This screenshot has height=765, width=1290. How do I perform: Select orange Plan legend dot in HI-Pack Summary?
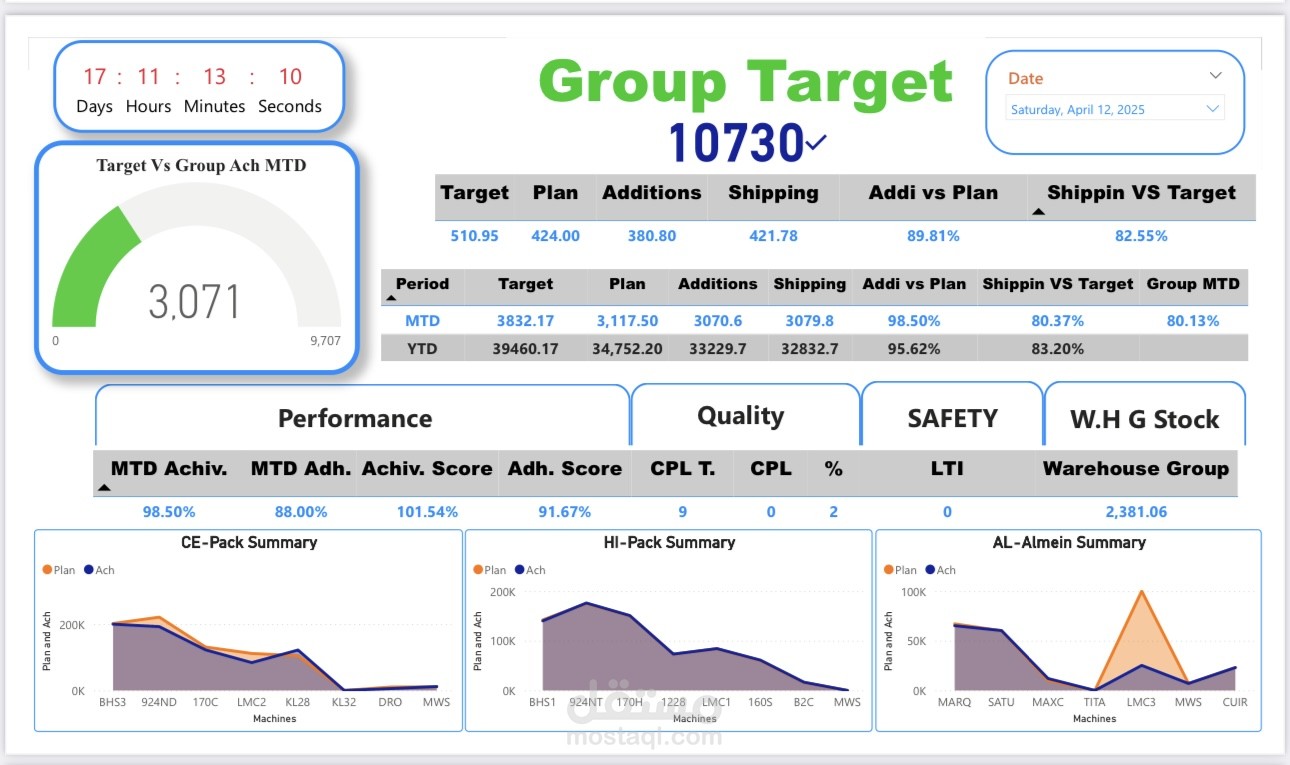(x=478, y=570)
